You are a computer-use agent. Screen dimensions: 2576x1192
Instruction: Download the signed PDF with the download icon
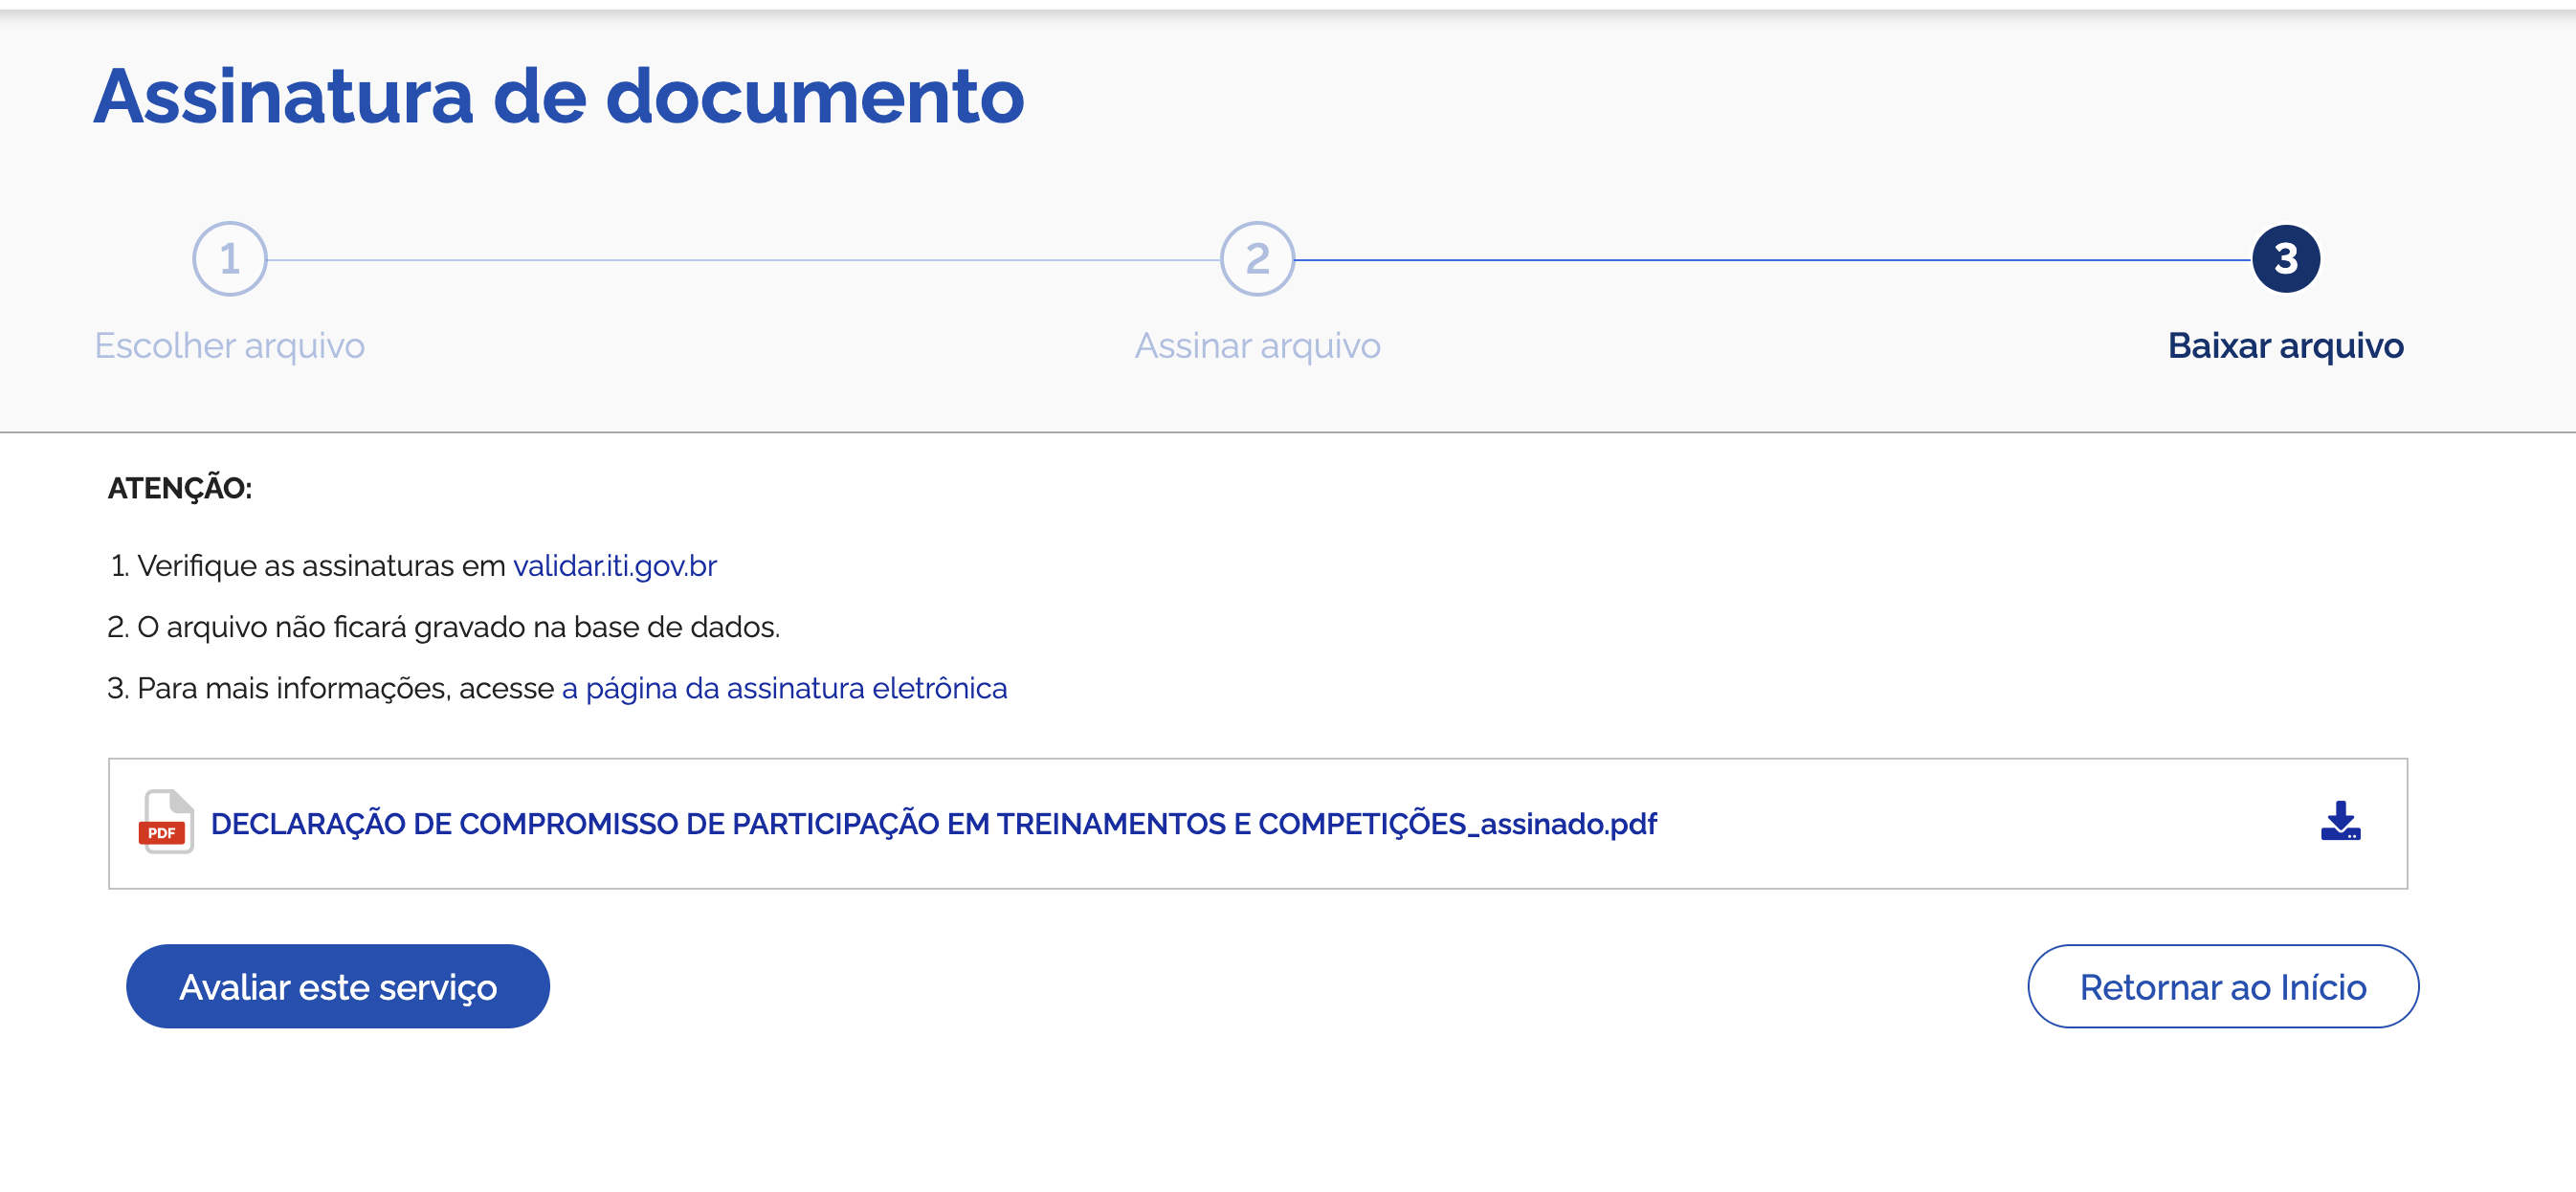coord(2340,821)
